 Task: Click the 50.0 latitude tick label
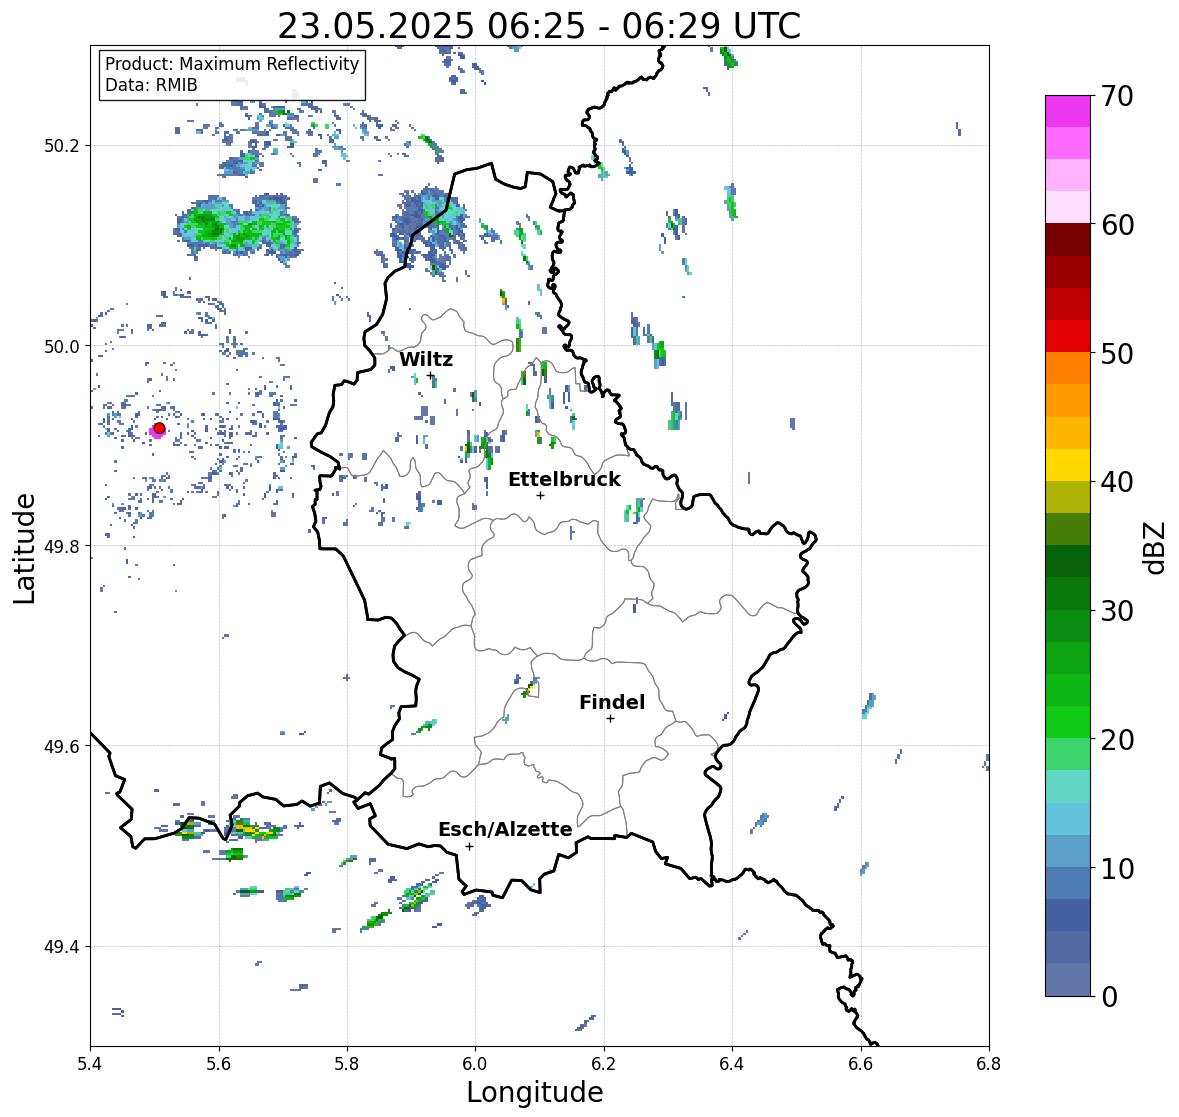coord(62,346)
